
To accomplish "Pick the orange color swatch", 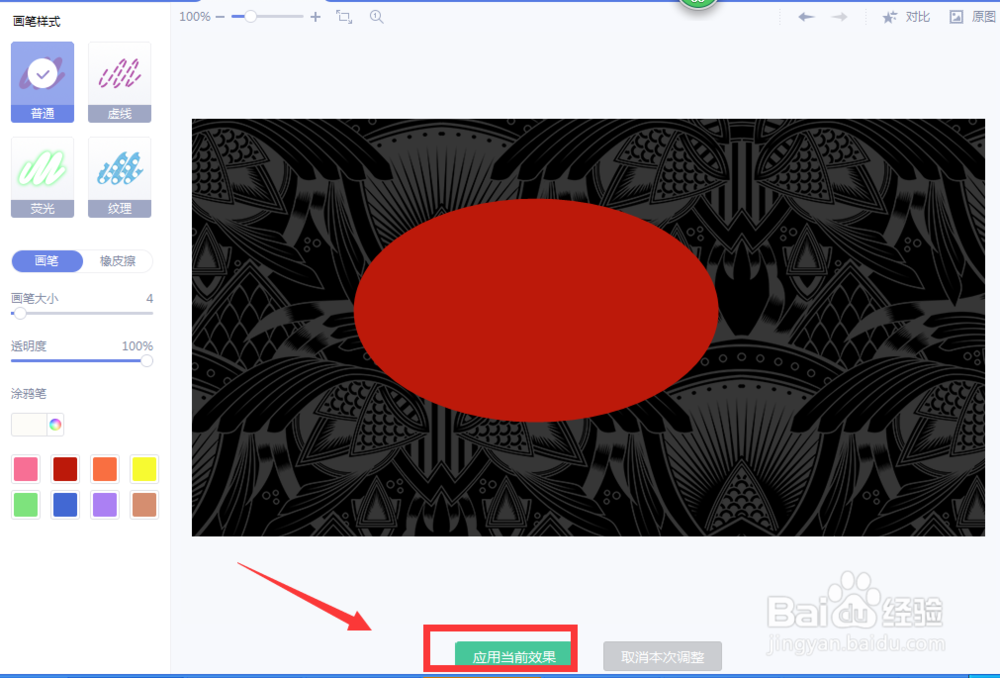I will tap(105, 469).
